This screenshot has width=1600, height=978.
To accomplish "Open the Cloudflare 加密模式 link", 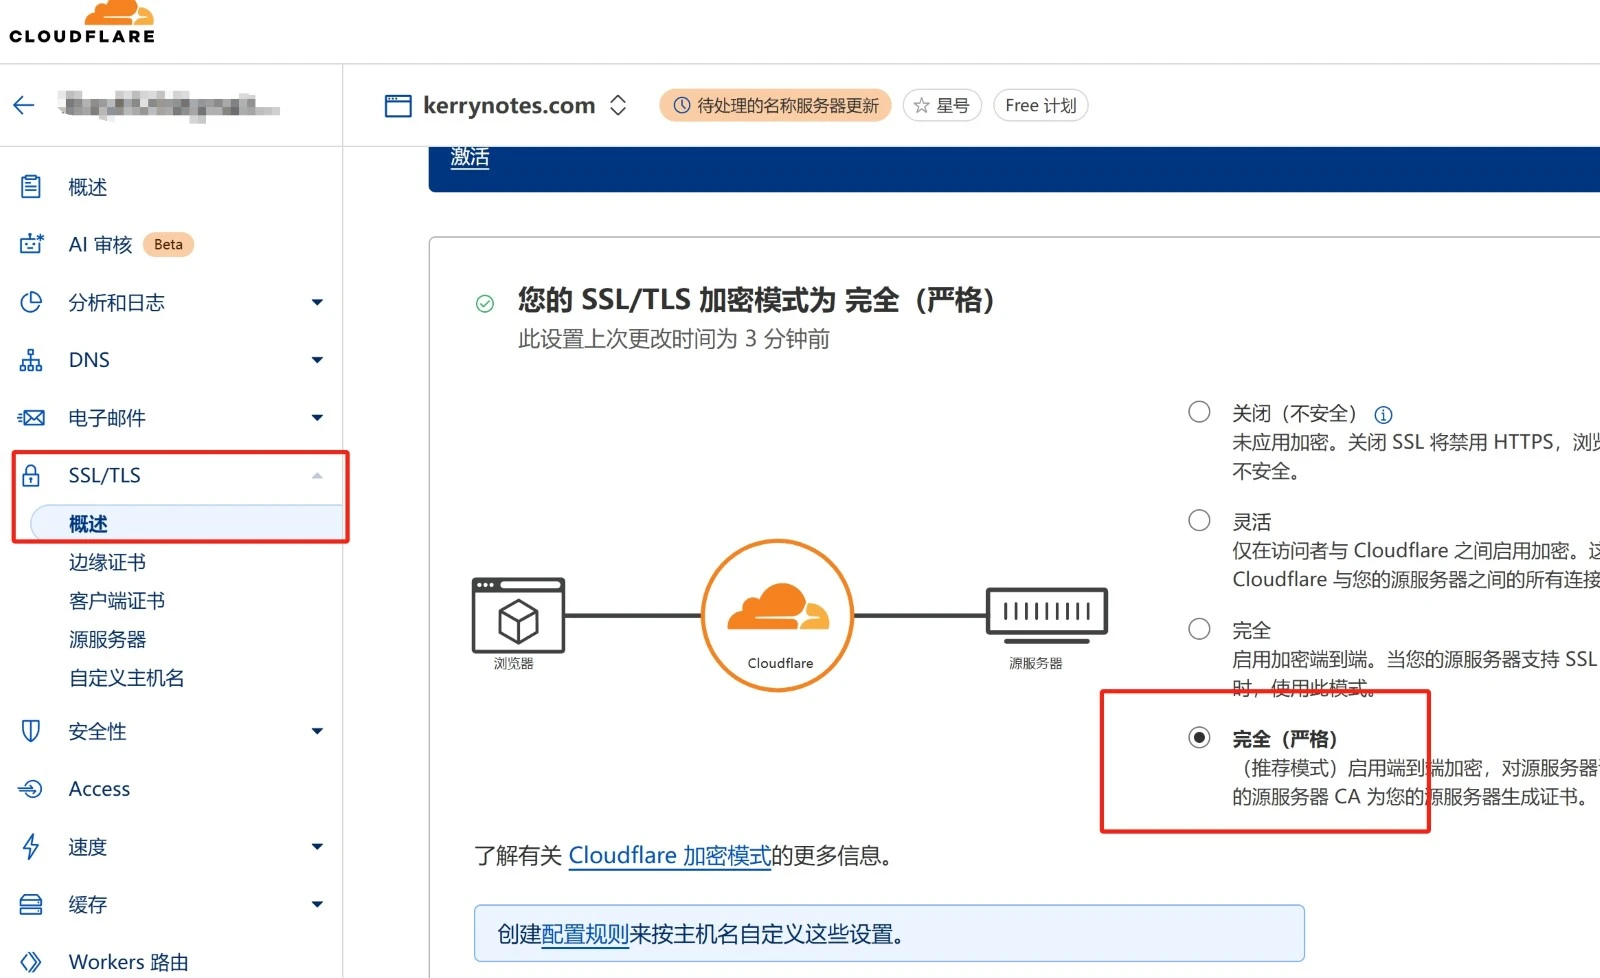I will point(669,855).
